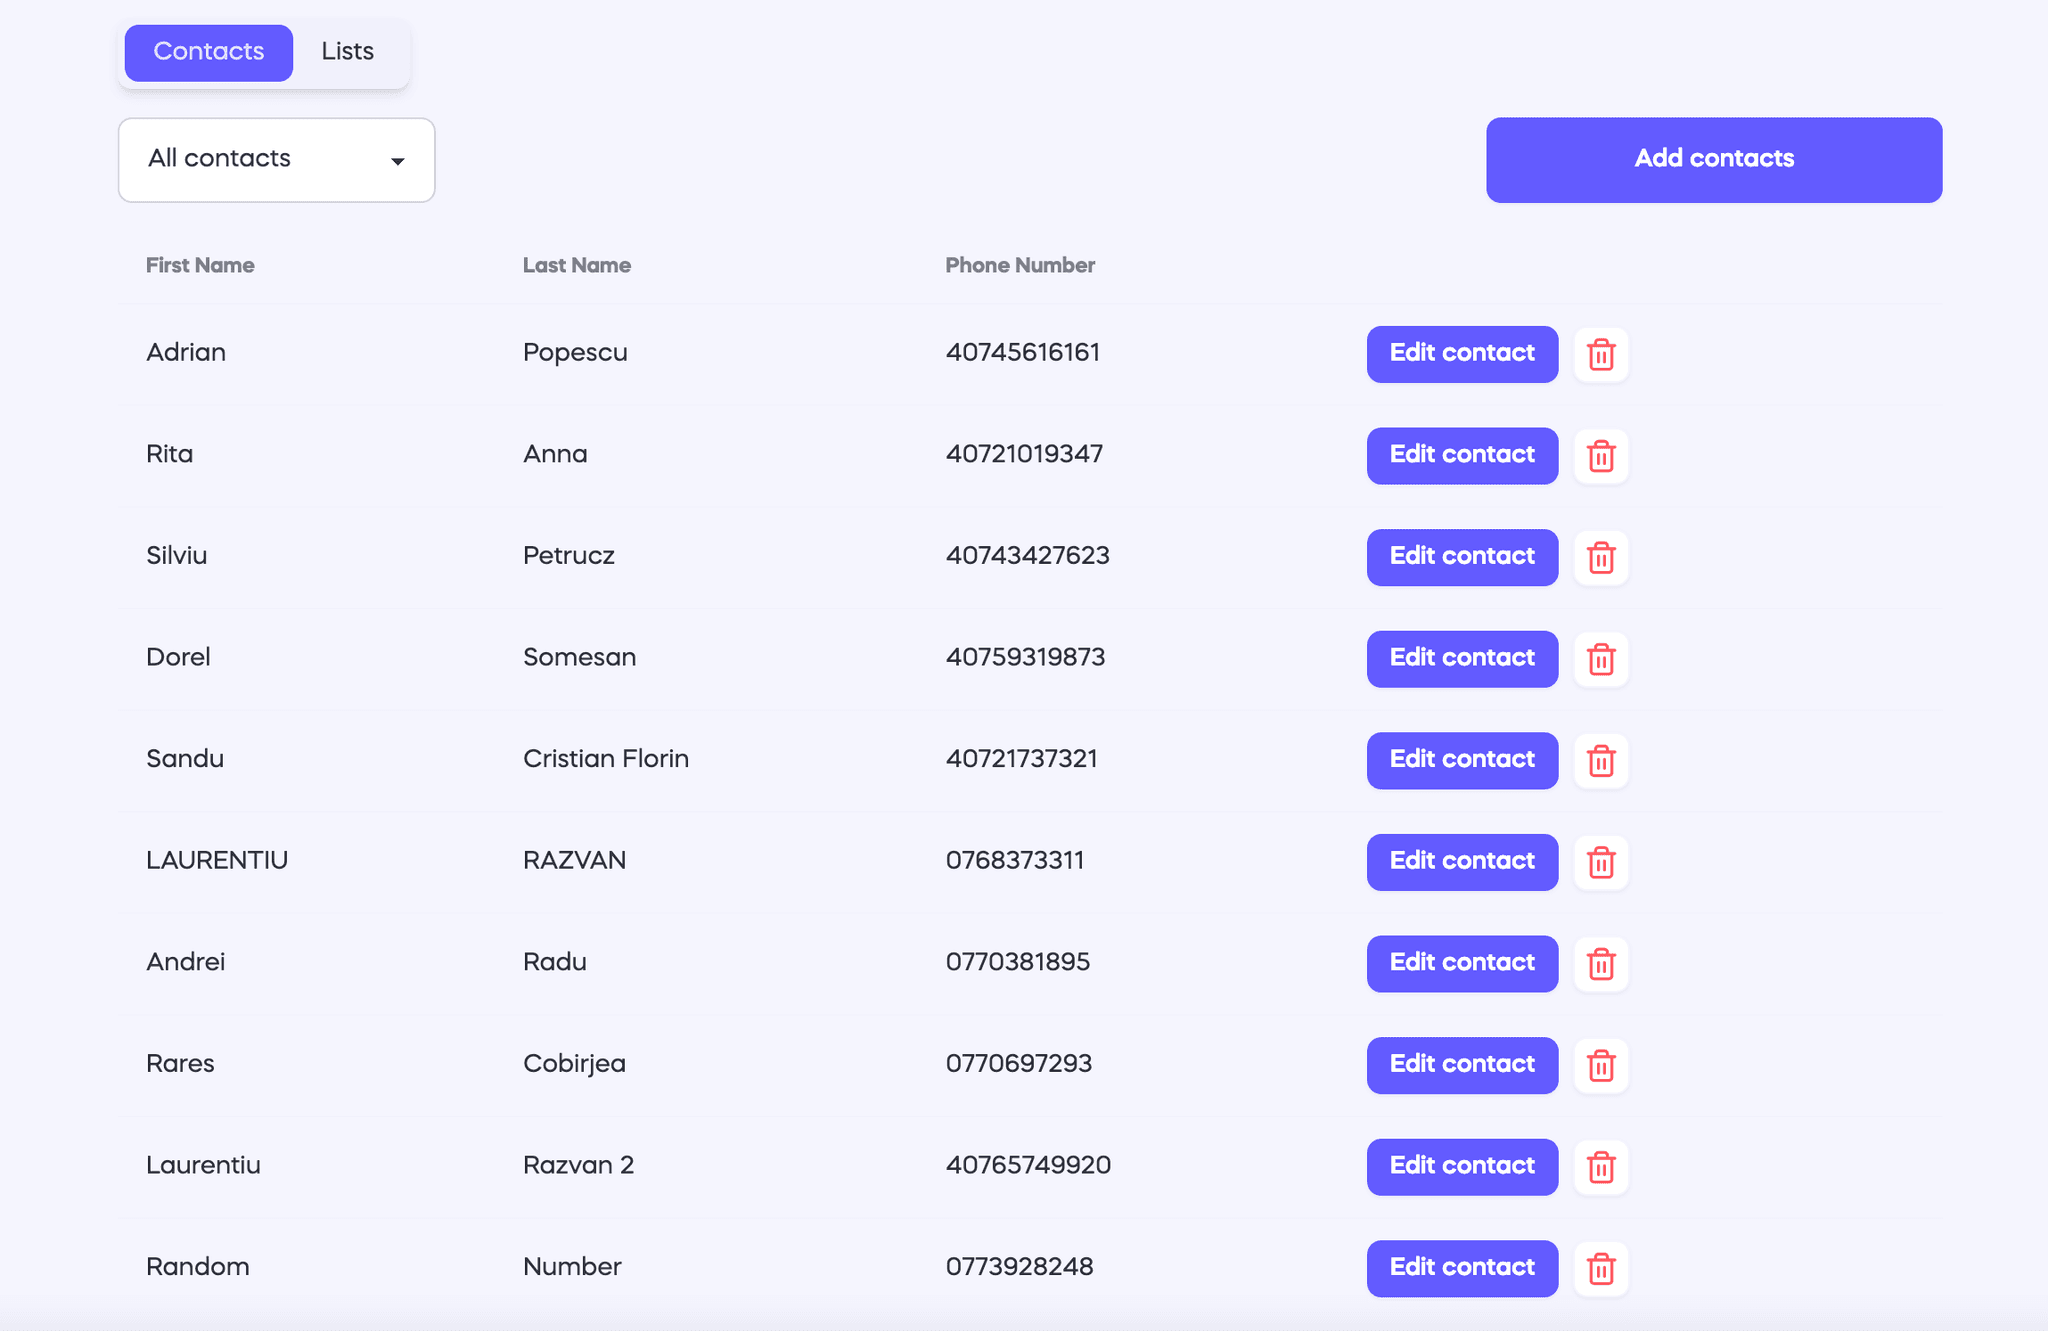This screenshot has height=1331, width=2048.
Task: Delete the LAURENTIU RAZVAN contact
Action: click(x=1601, y=862)
